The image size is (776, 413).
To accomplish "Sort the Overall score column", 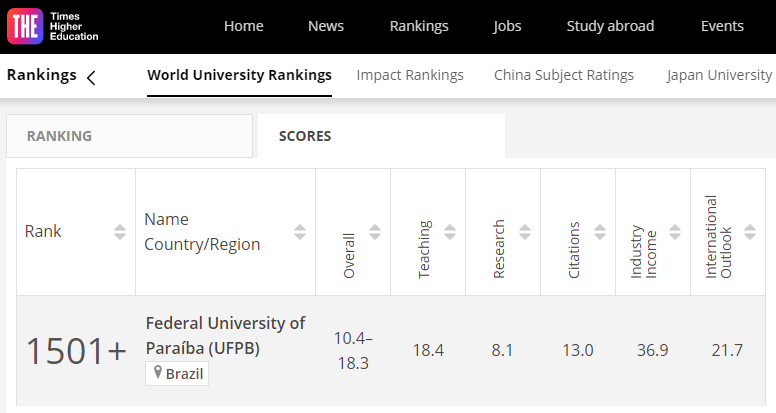I will pyautogui.click(x=375, y=232).
